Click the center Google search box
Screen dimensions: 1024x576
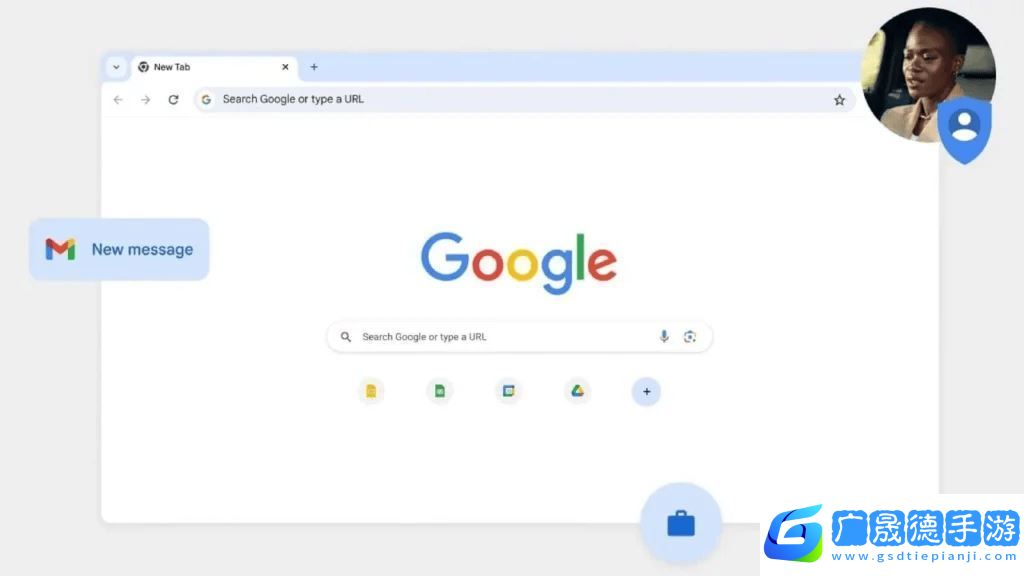pos(519,337)
